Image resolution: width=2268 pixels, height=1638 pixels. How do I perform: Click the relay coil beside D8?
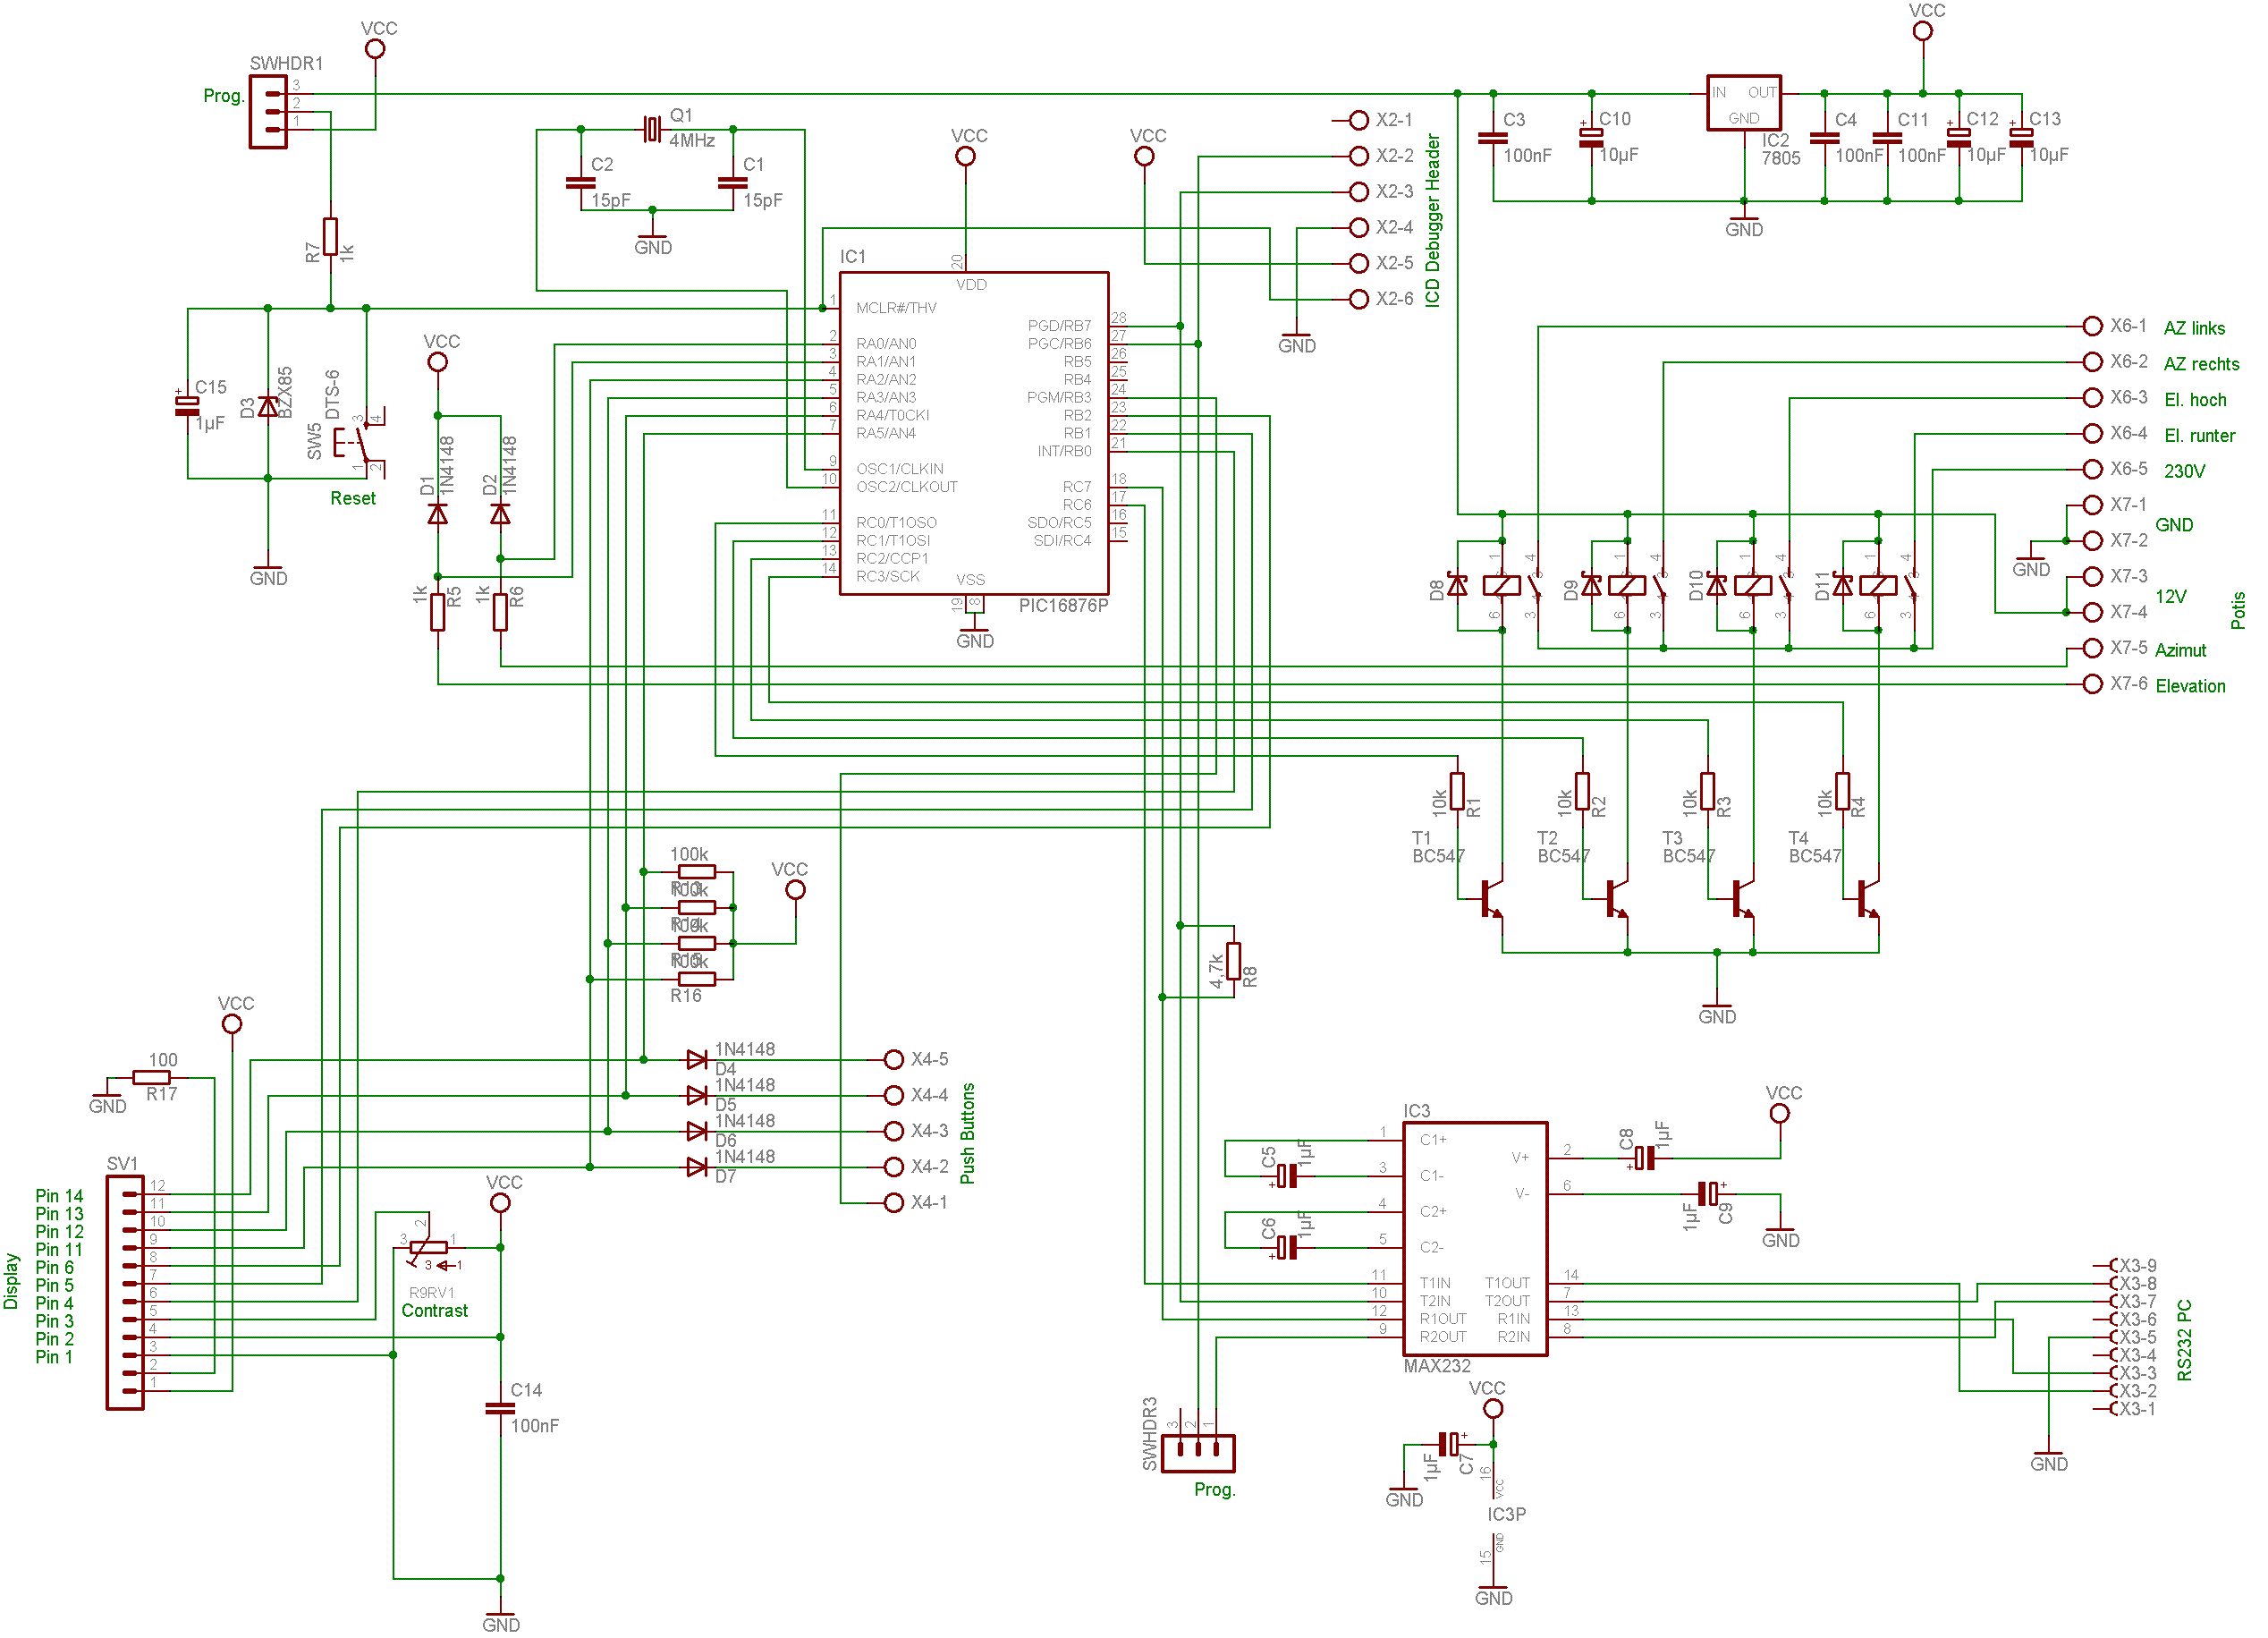[x=1502, y=586]
